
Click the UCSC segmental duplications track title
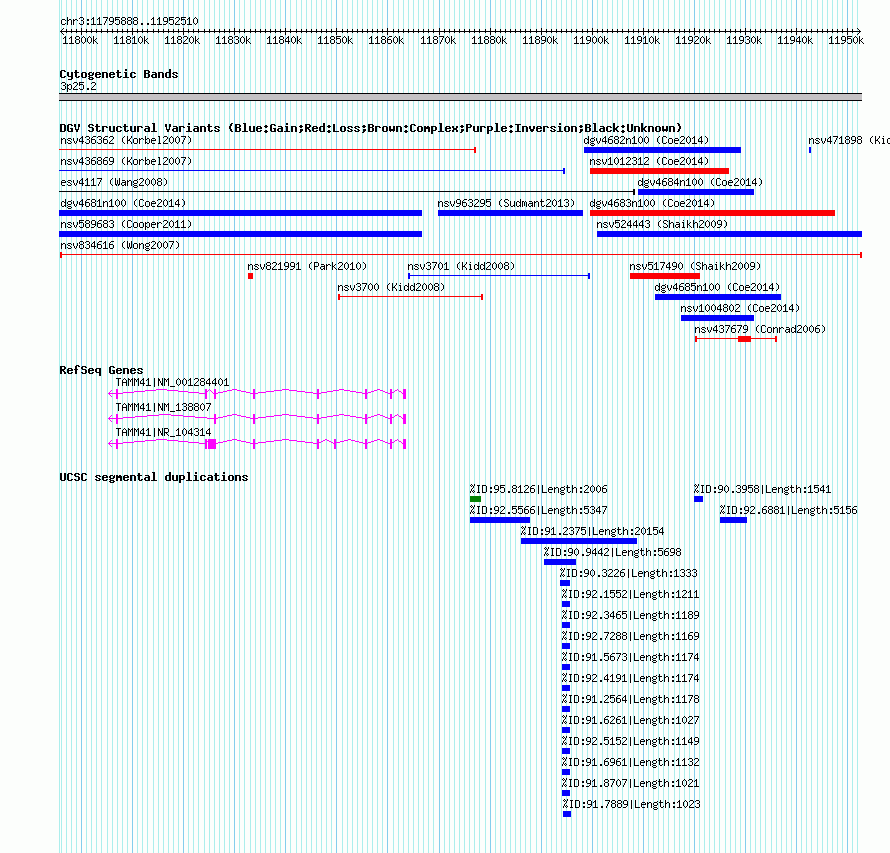(x=154, y=477)
